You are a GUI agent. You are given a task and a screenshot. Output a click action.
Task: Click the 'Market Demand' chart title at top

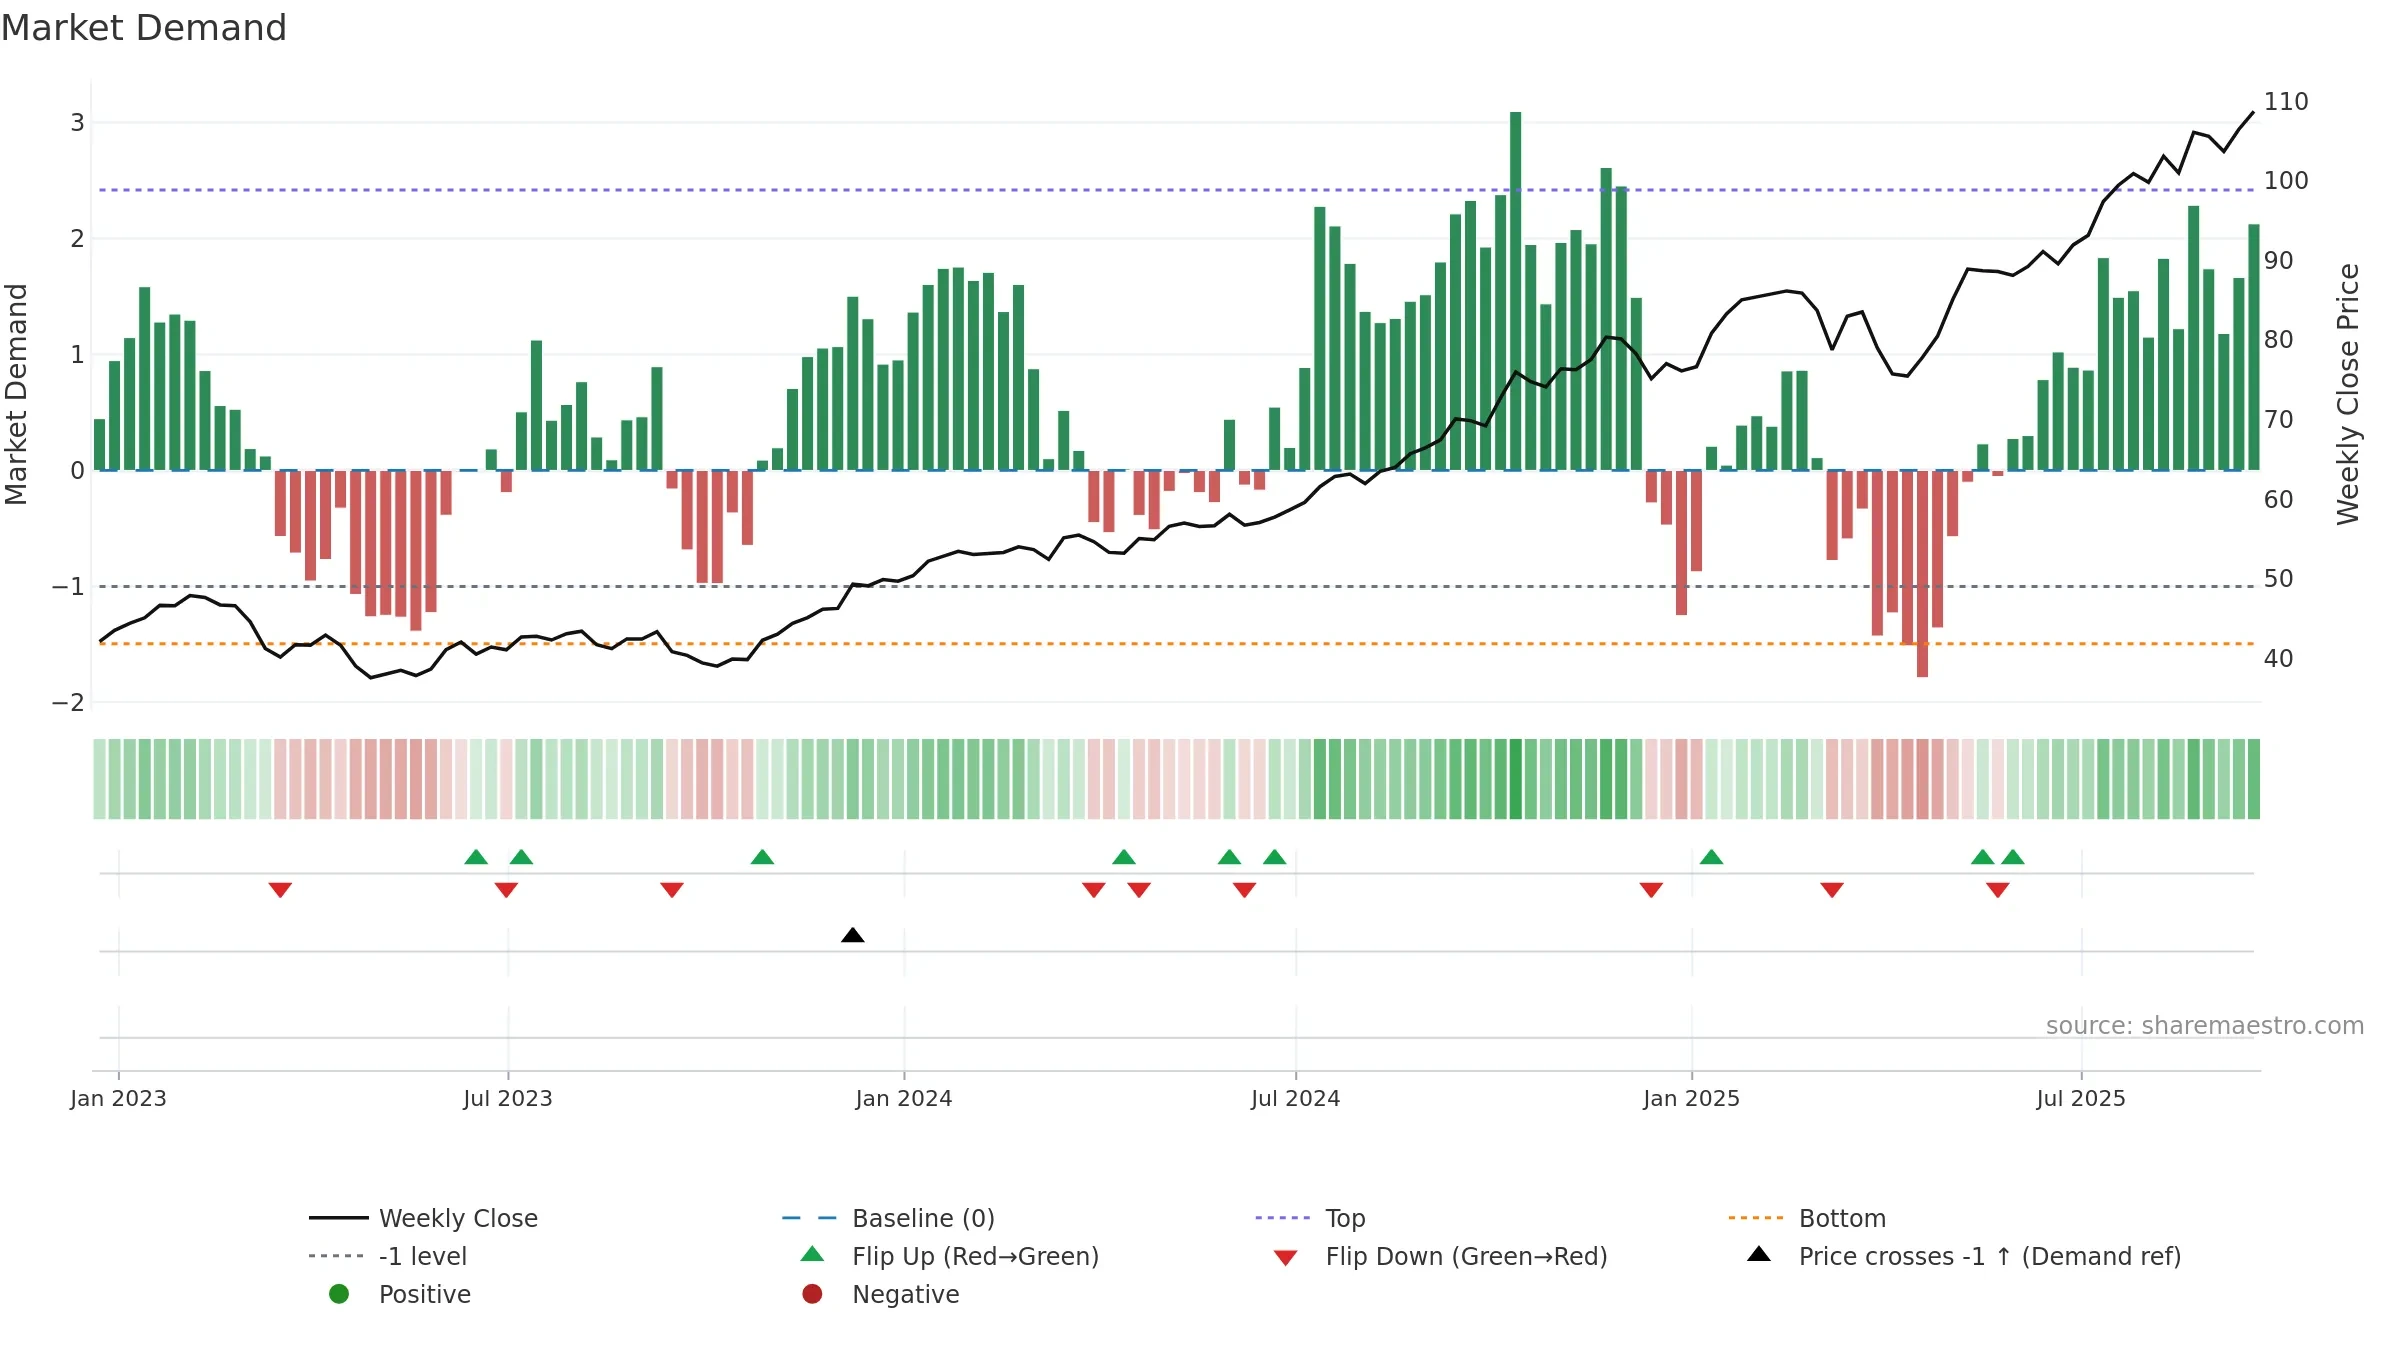(x=144, y=28)
